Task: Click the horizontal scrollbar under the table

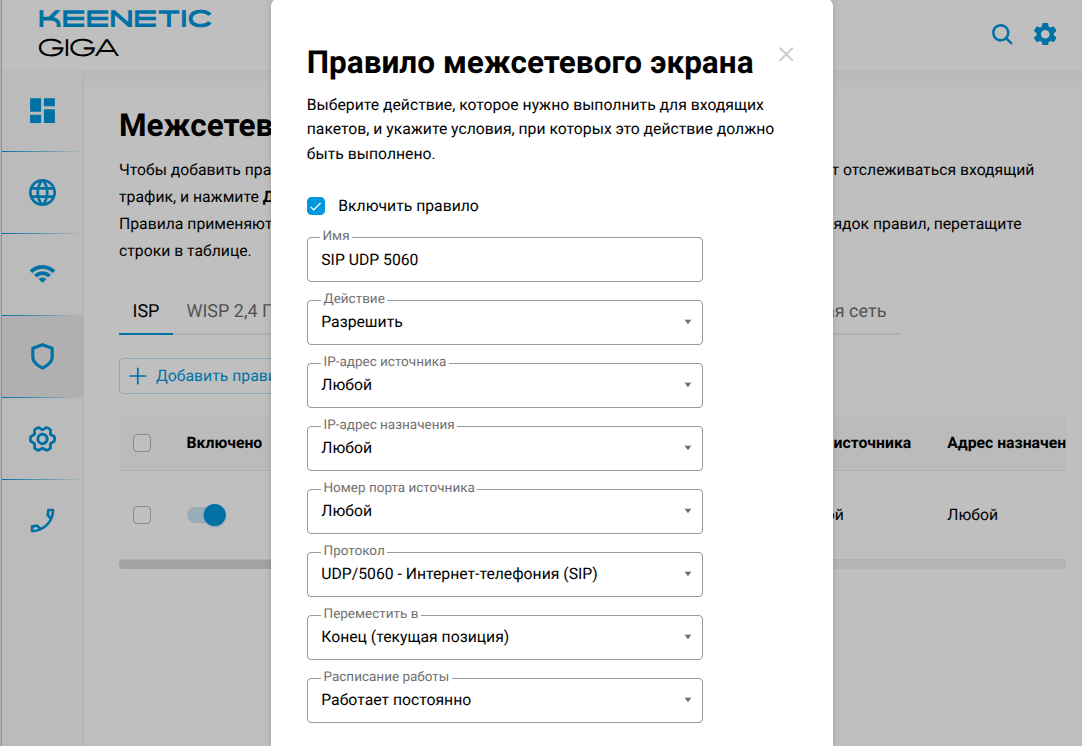Action: tap(194, 564)
